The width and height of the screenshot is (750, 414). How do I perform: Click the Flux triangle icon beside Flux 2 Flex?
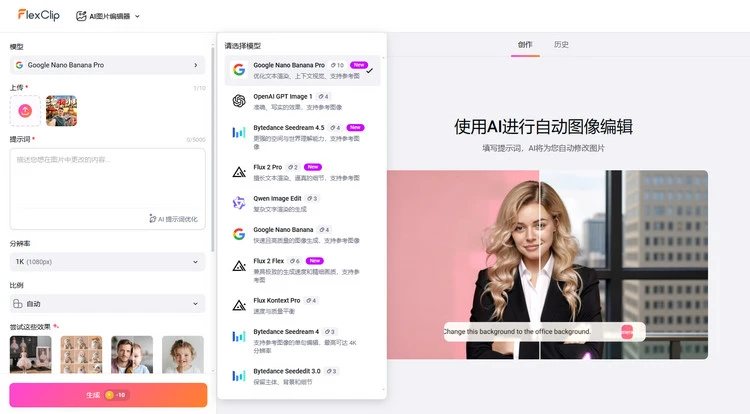(x=239, y=266)
